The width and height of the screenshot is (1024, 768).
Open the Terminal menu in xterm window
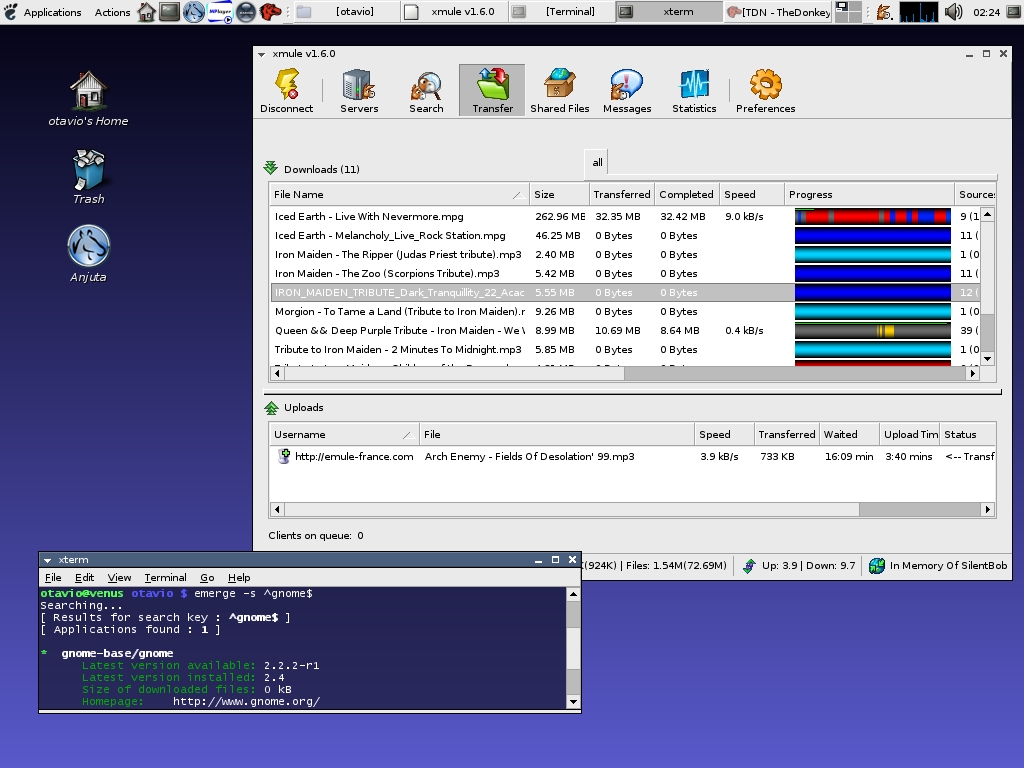click(165, 577)
